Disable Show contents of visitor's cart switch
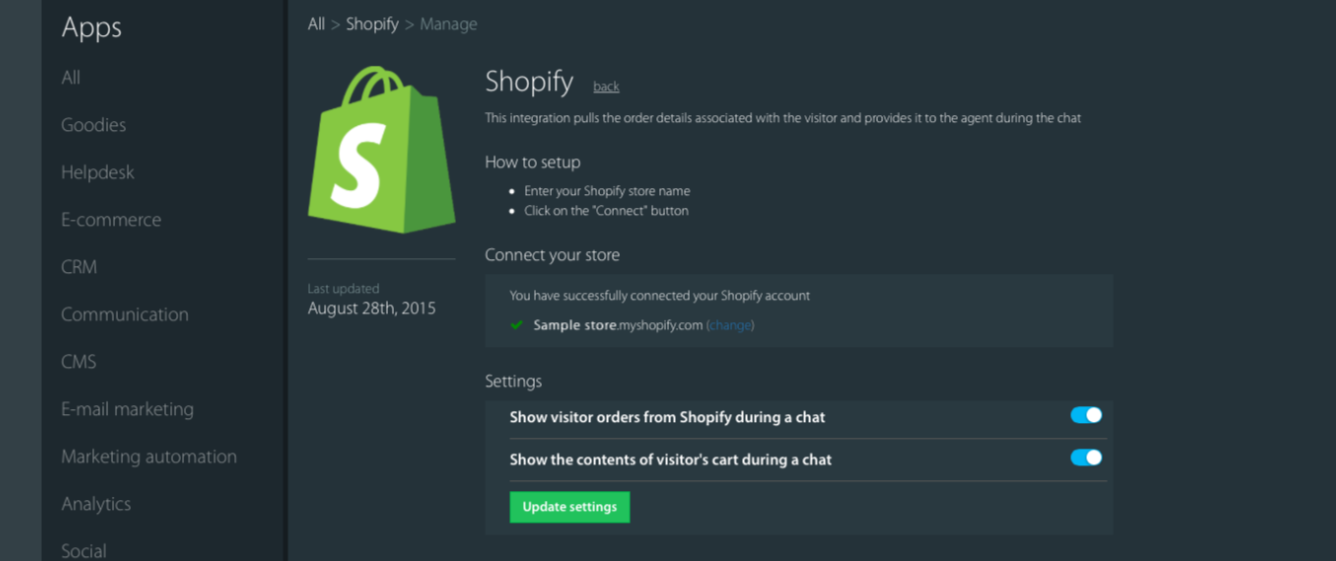 [x=1086, y=457]
